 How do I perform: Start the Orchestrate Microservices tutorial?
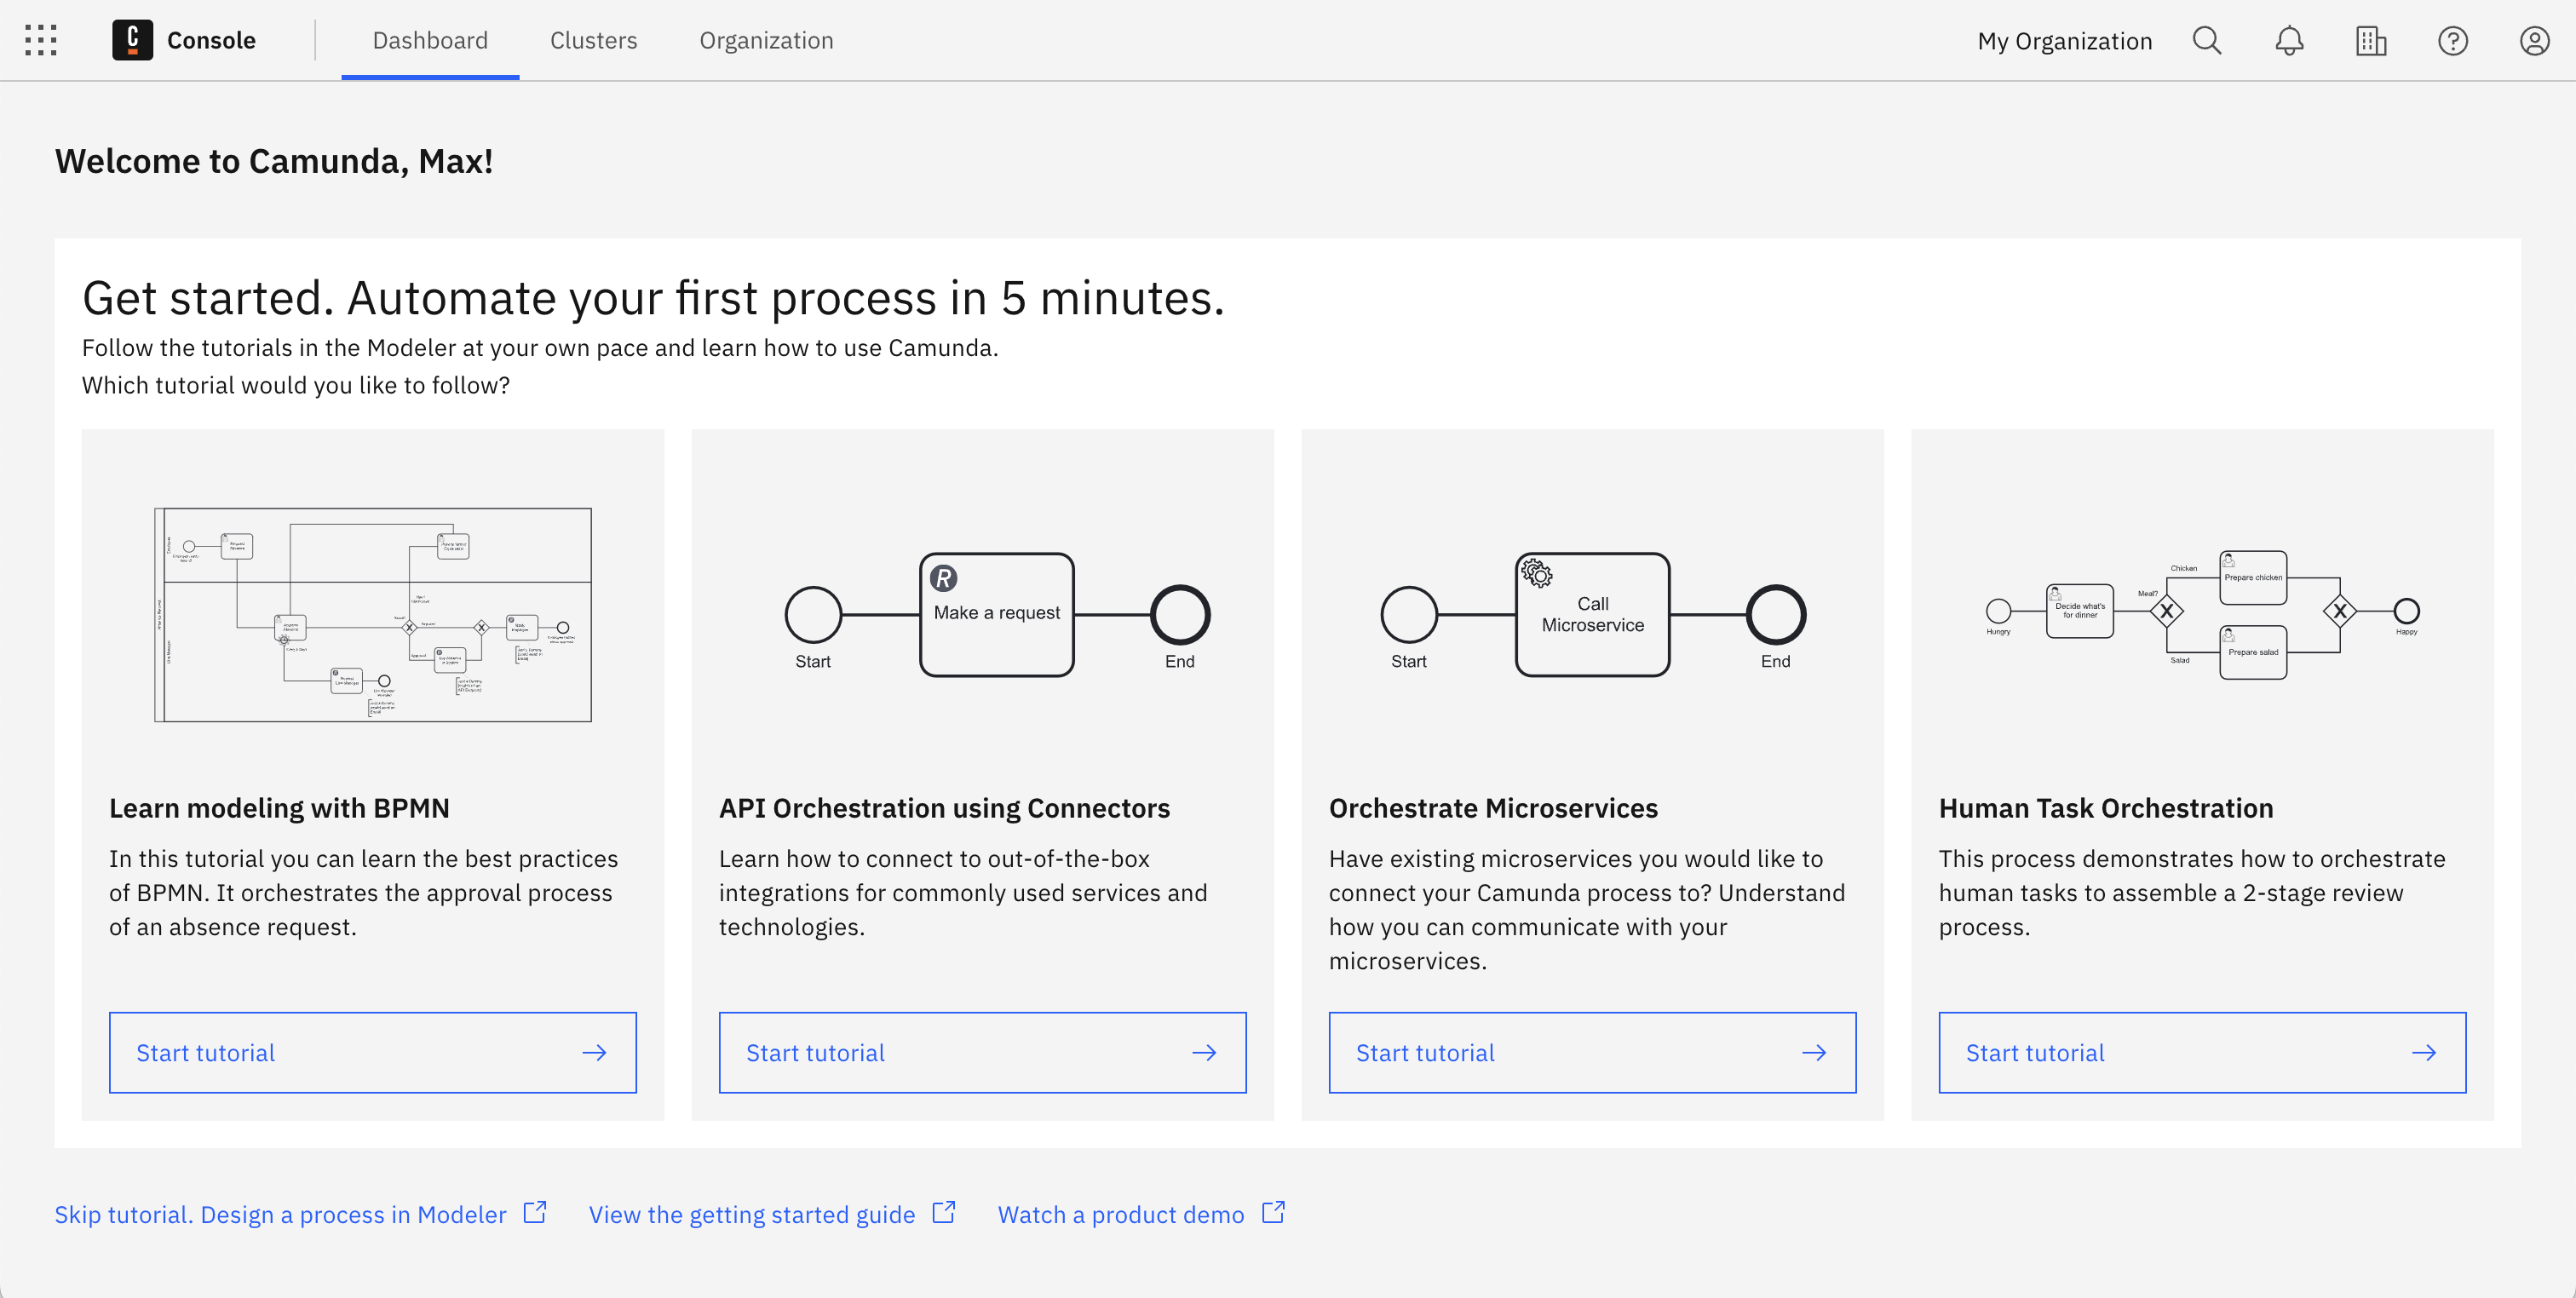click(1592, 1052)
